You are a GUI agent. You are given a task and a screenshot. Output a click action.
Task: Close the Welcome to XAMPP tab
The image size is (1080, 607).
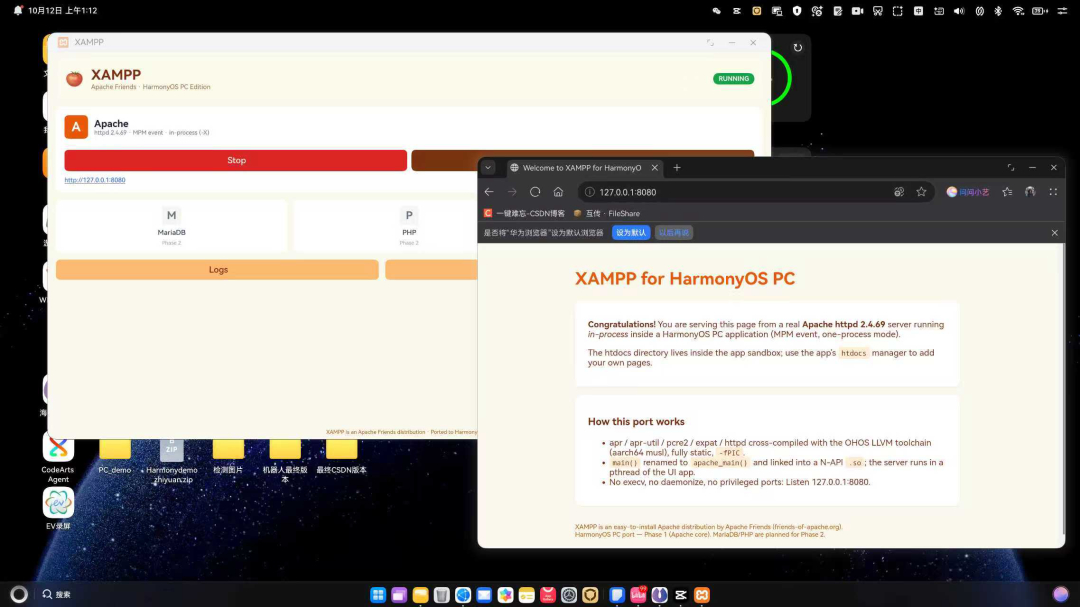(x=654, y=167)
